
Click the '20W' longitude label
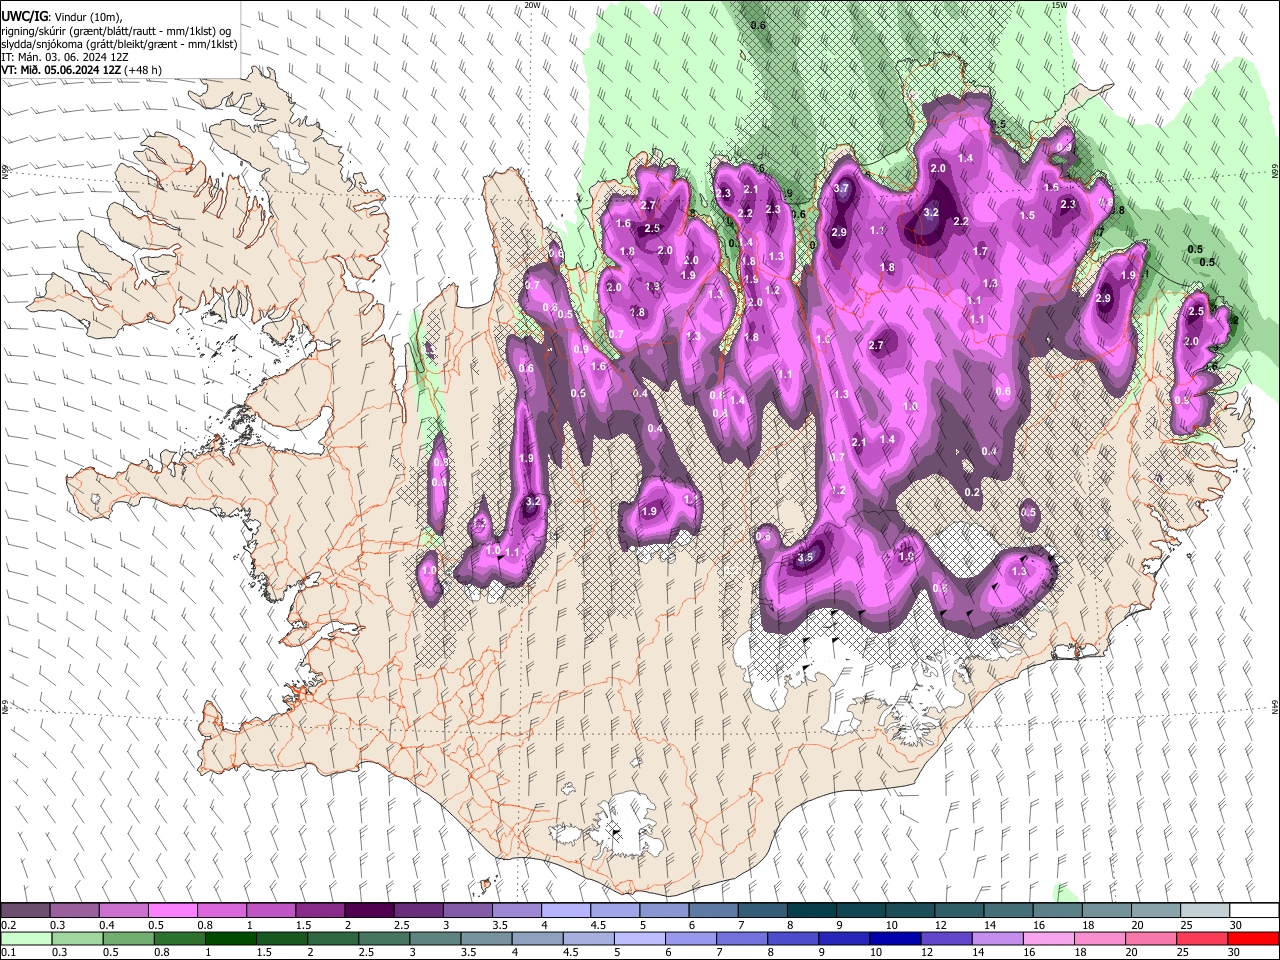[x=532, y=5]
